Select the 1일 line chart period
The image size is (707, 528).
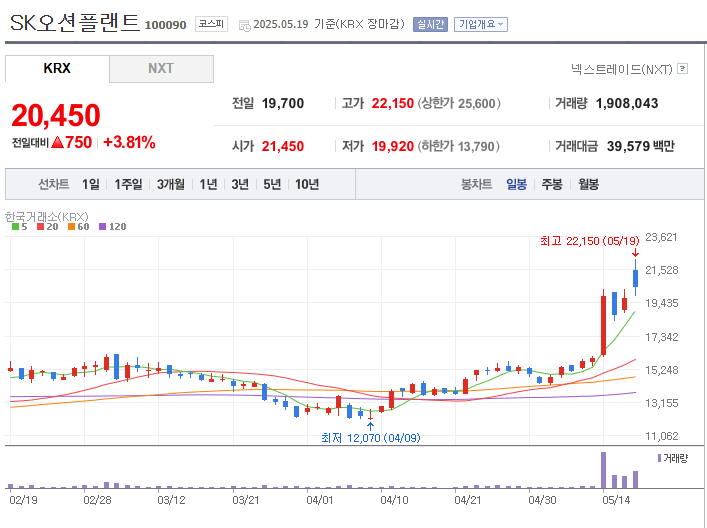click(x=91, y=184)
